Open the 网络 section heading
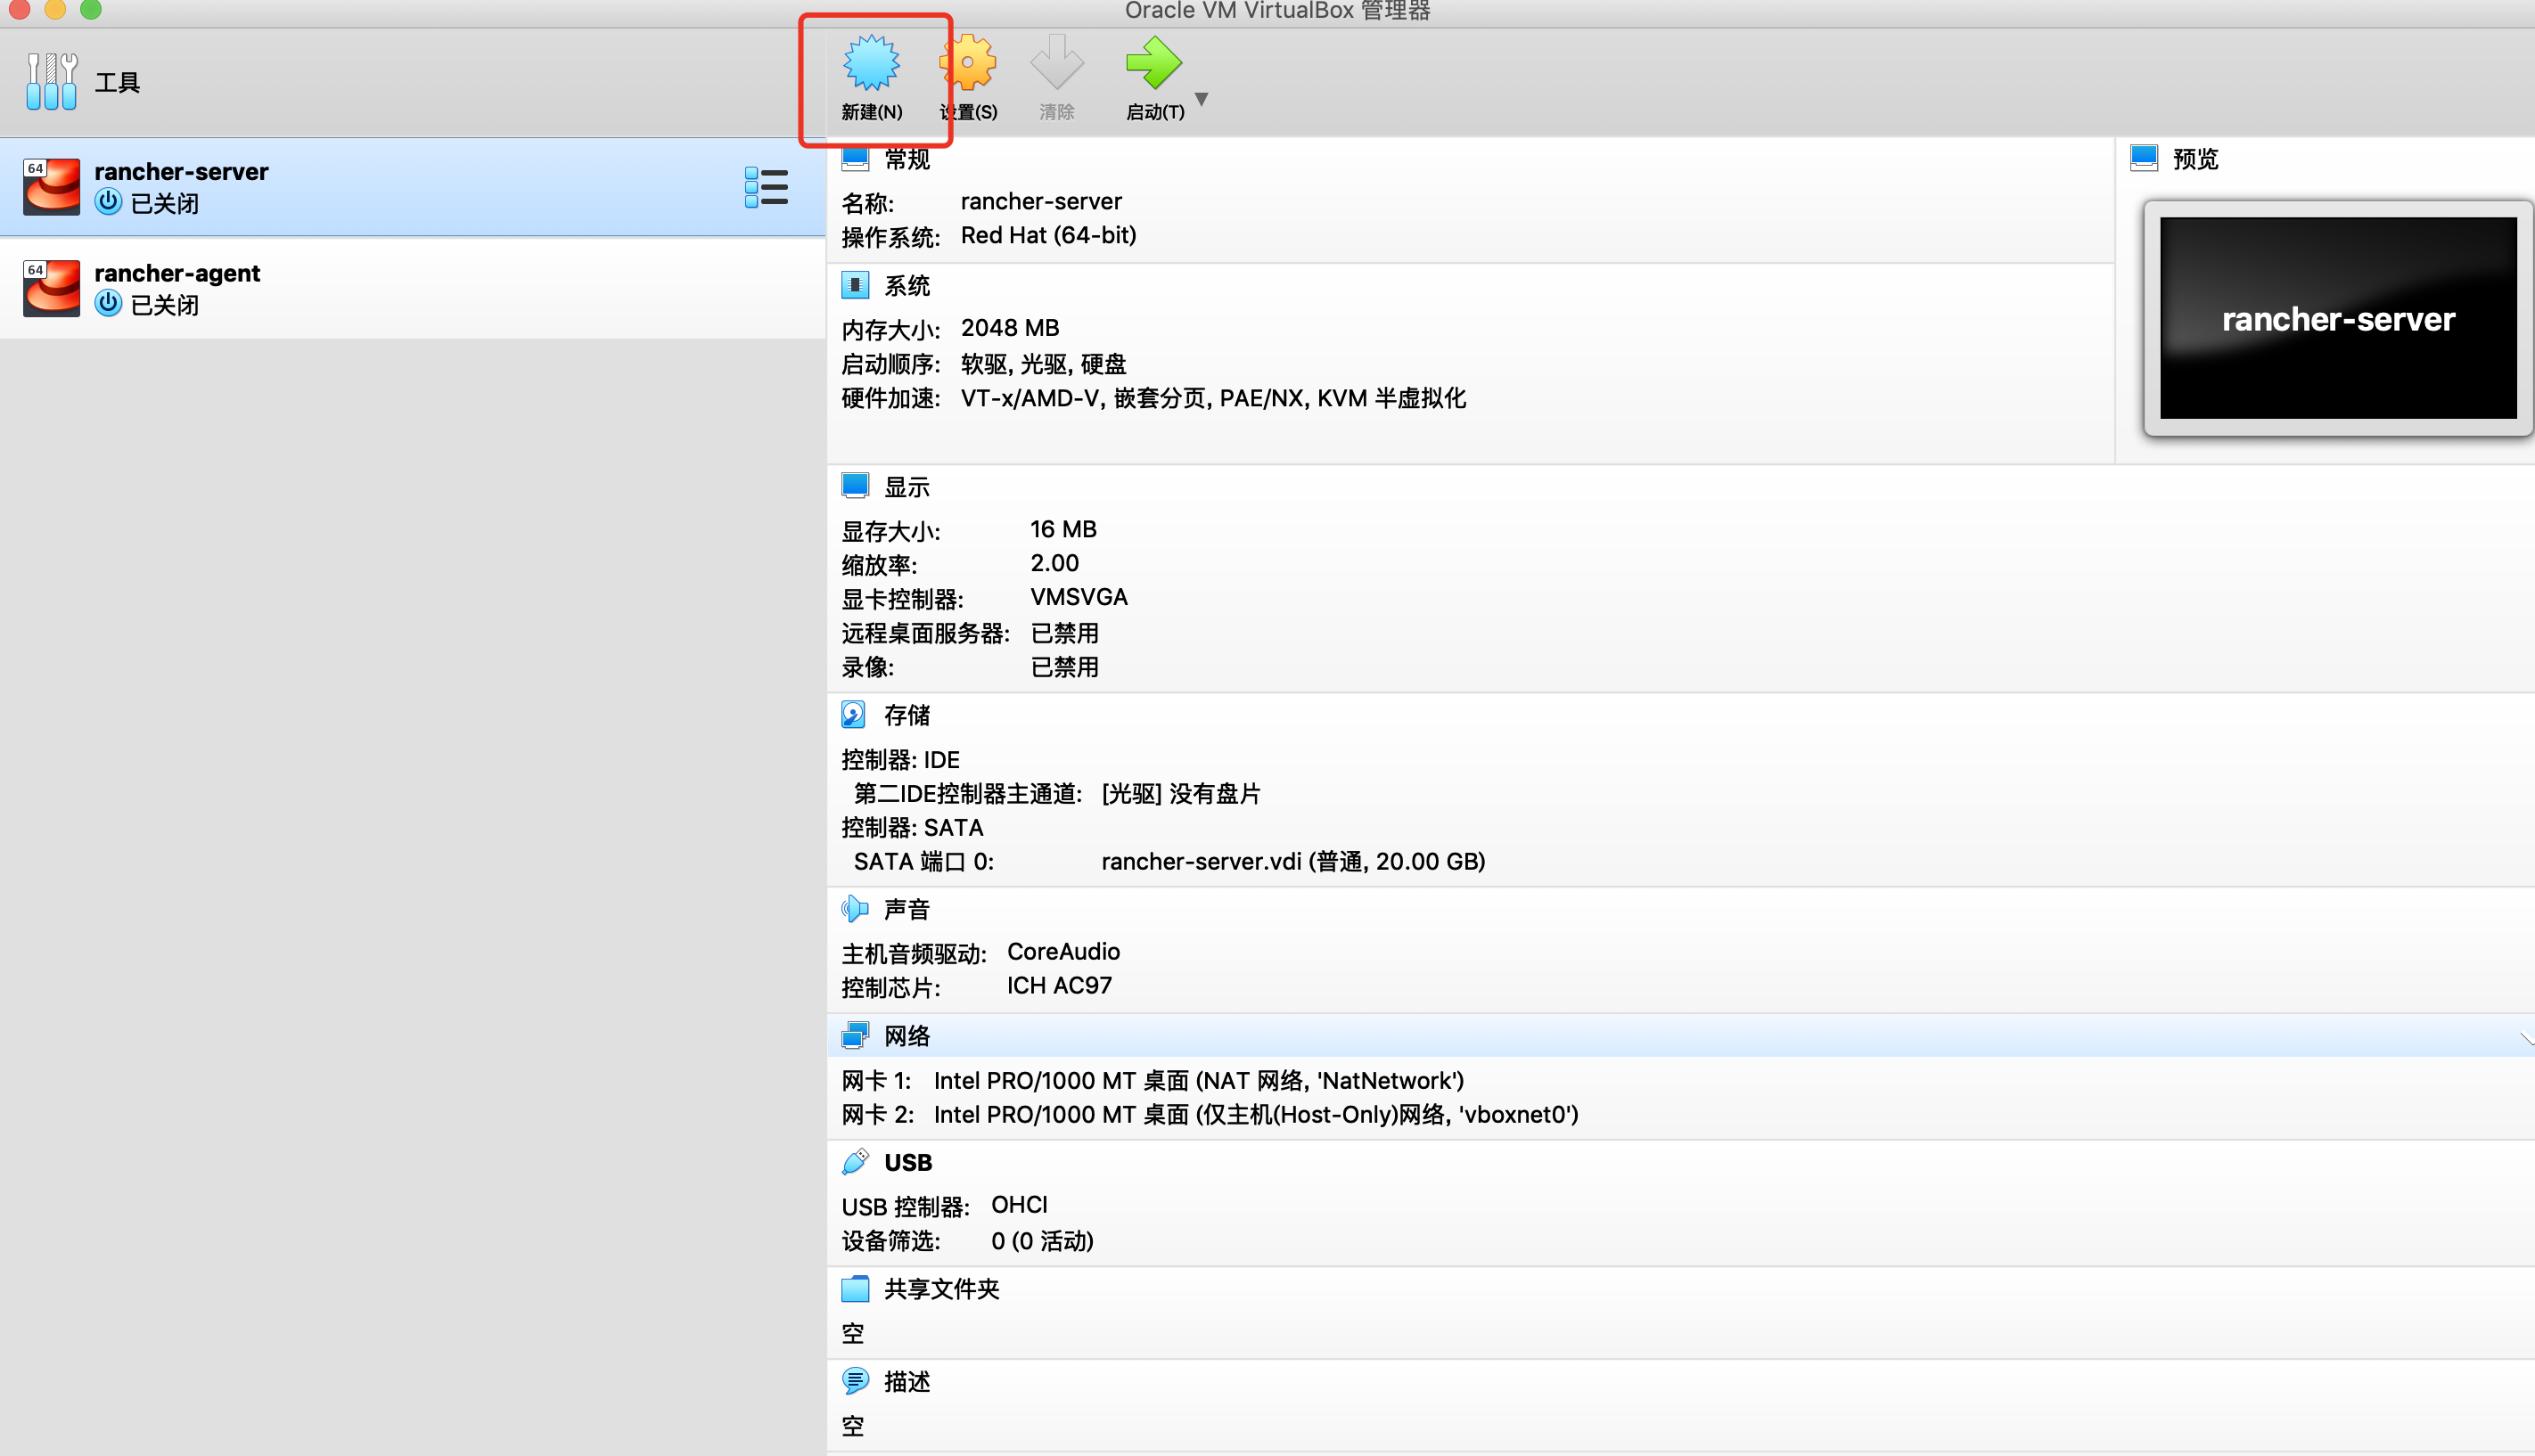Image resolution: width=2535 pixels, height=1456 pixels. click(x=906, y=1036)
